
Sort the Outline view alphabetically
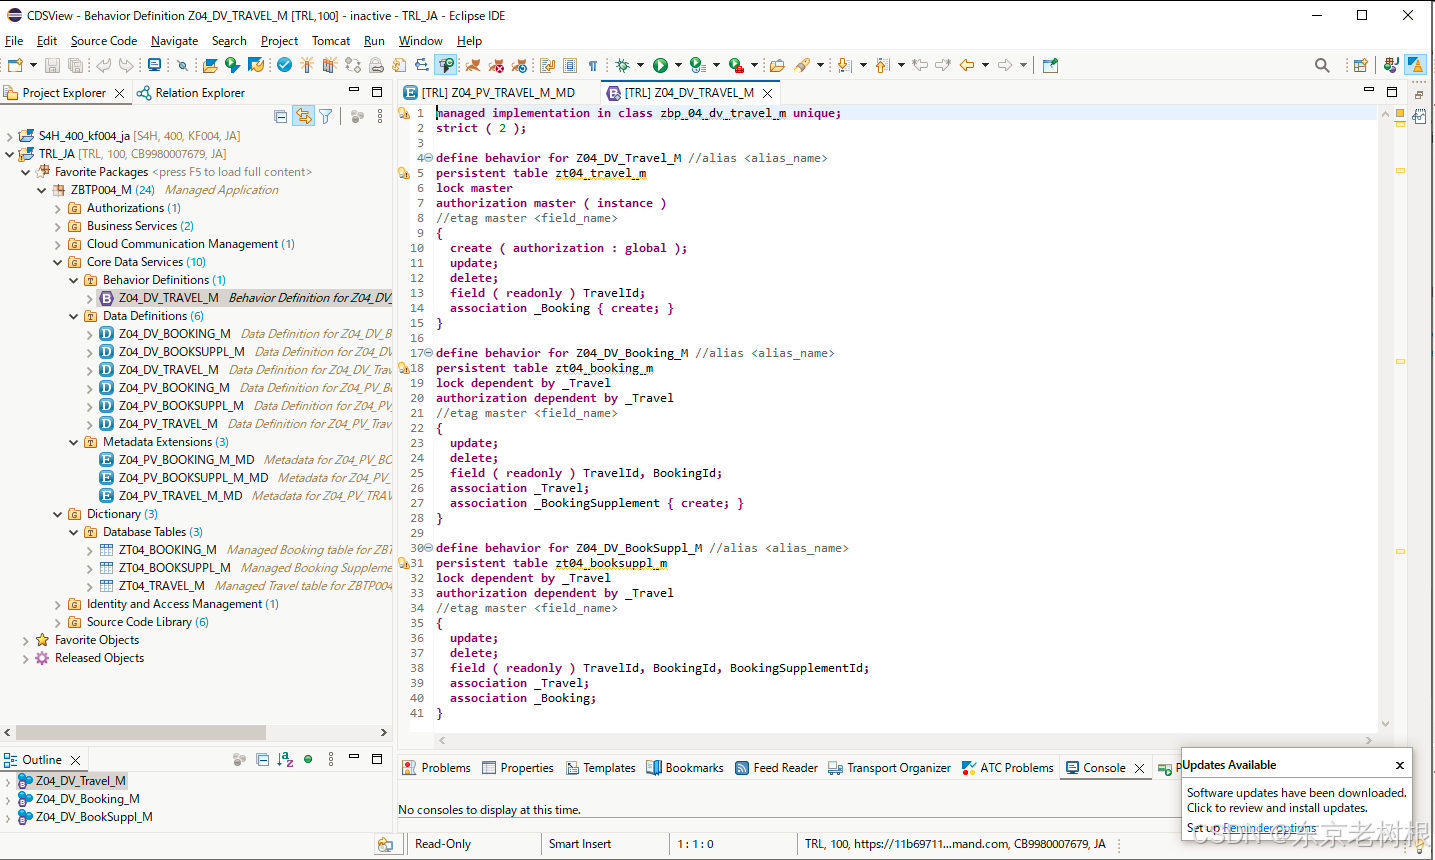(284, 761)
